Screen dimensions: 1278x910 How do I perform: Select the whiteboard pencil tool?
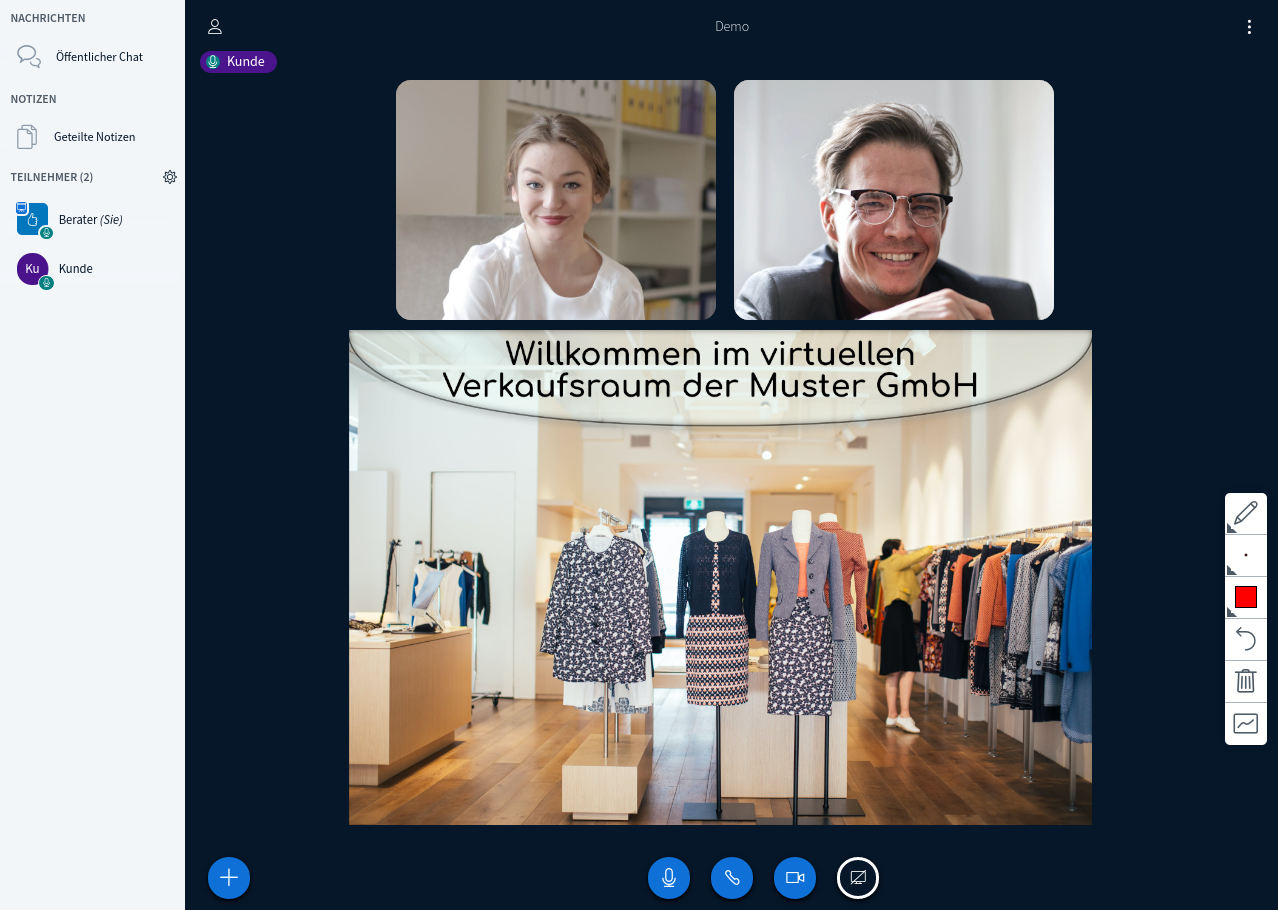click(x=1246, y=514)
